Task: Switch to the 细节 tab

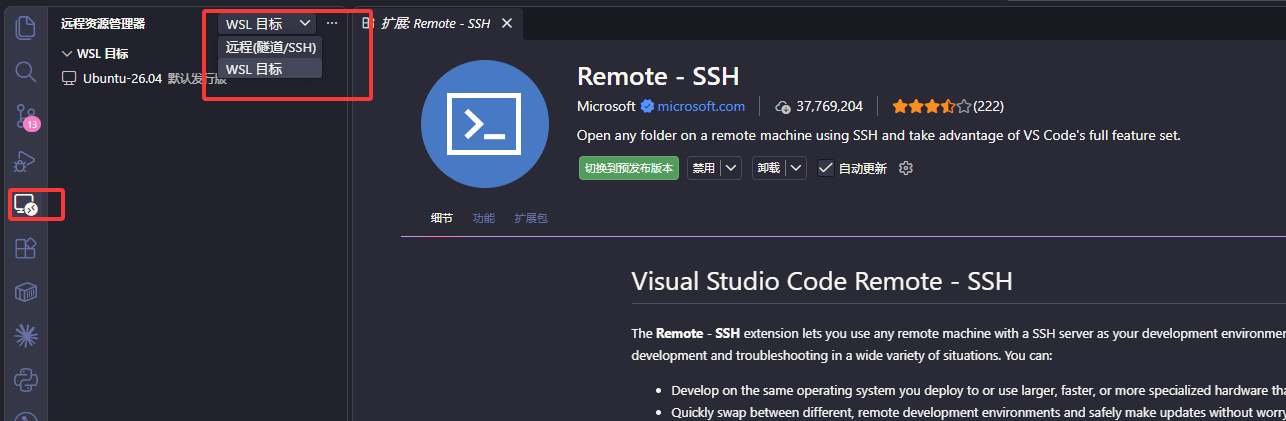Action: (x=441, y=218)
